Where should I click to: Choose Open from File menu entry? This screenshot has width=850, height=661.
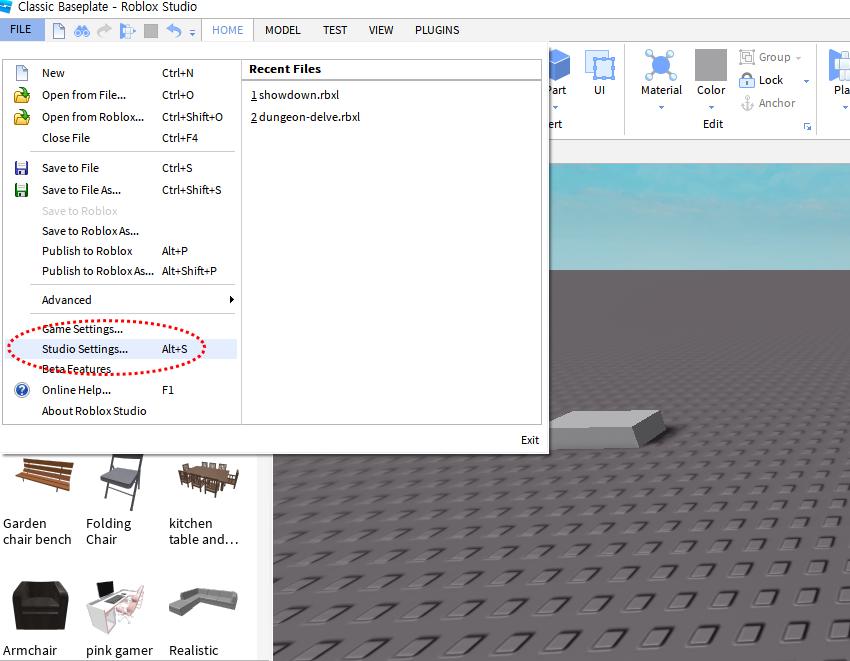pos(121,95)
